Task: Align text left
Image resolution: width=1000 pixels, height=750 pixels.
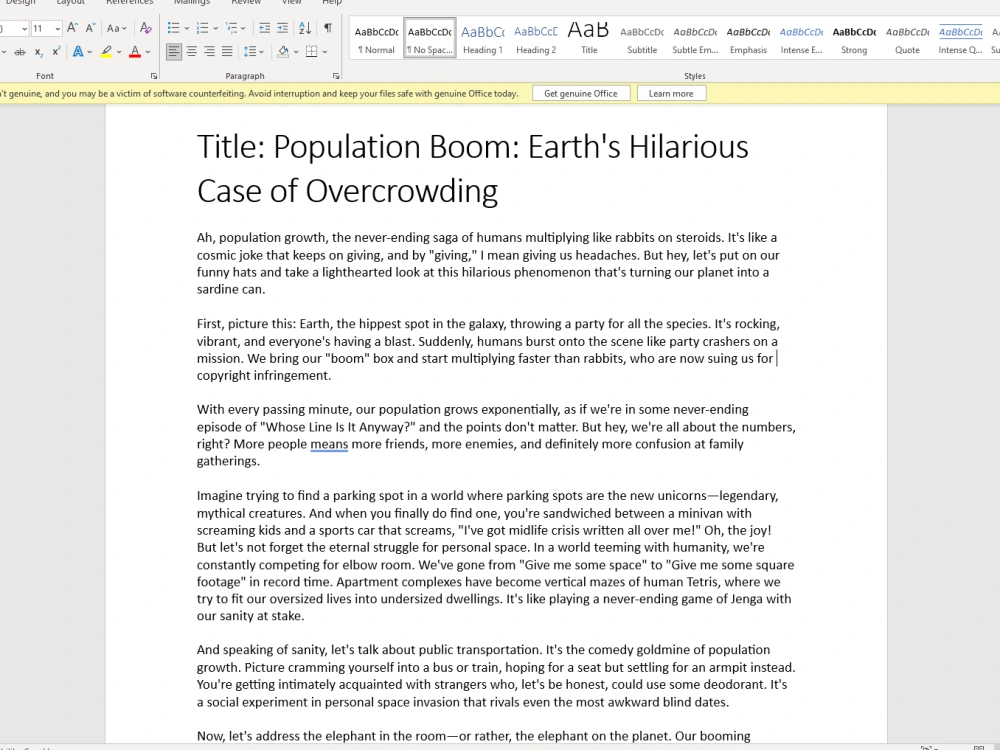Action: 173,52
